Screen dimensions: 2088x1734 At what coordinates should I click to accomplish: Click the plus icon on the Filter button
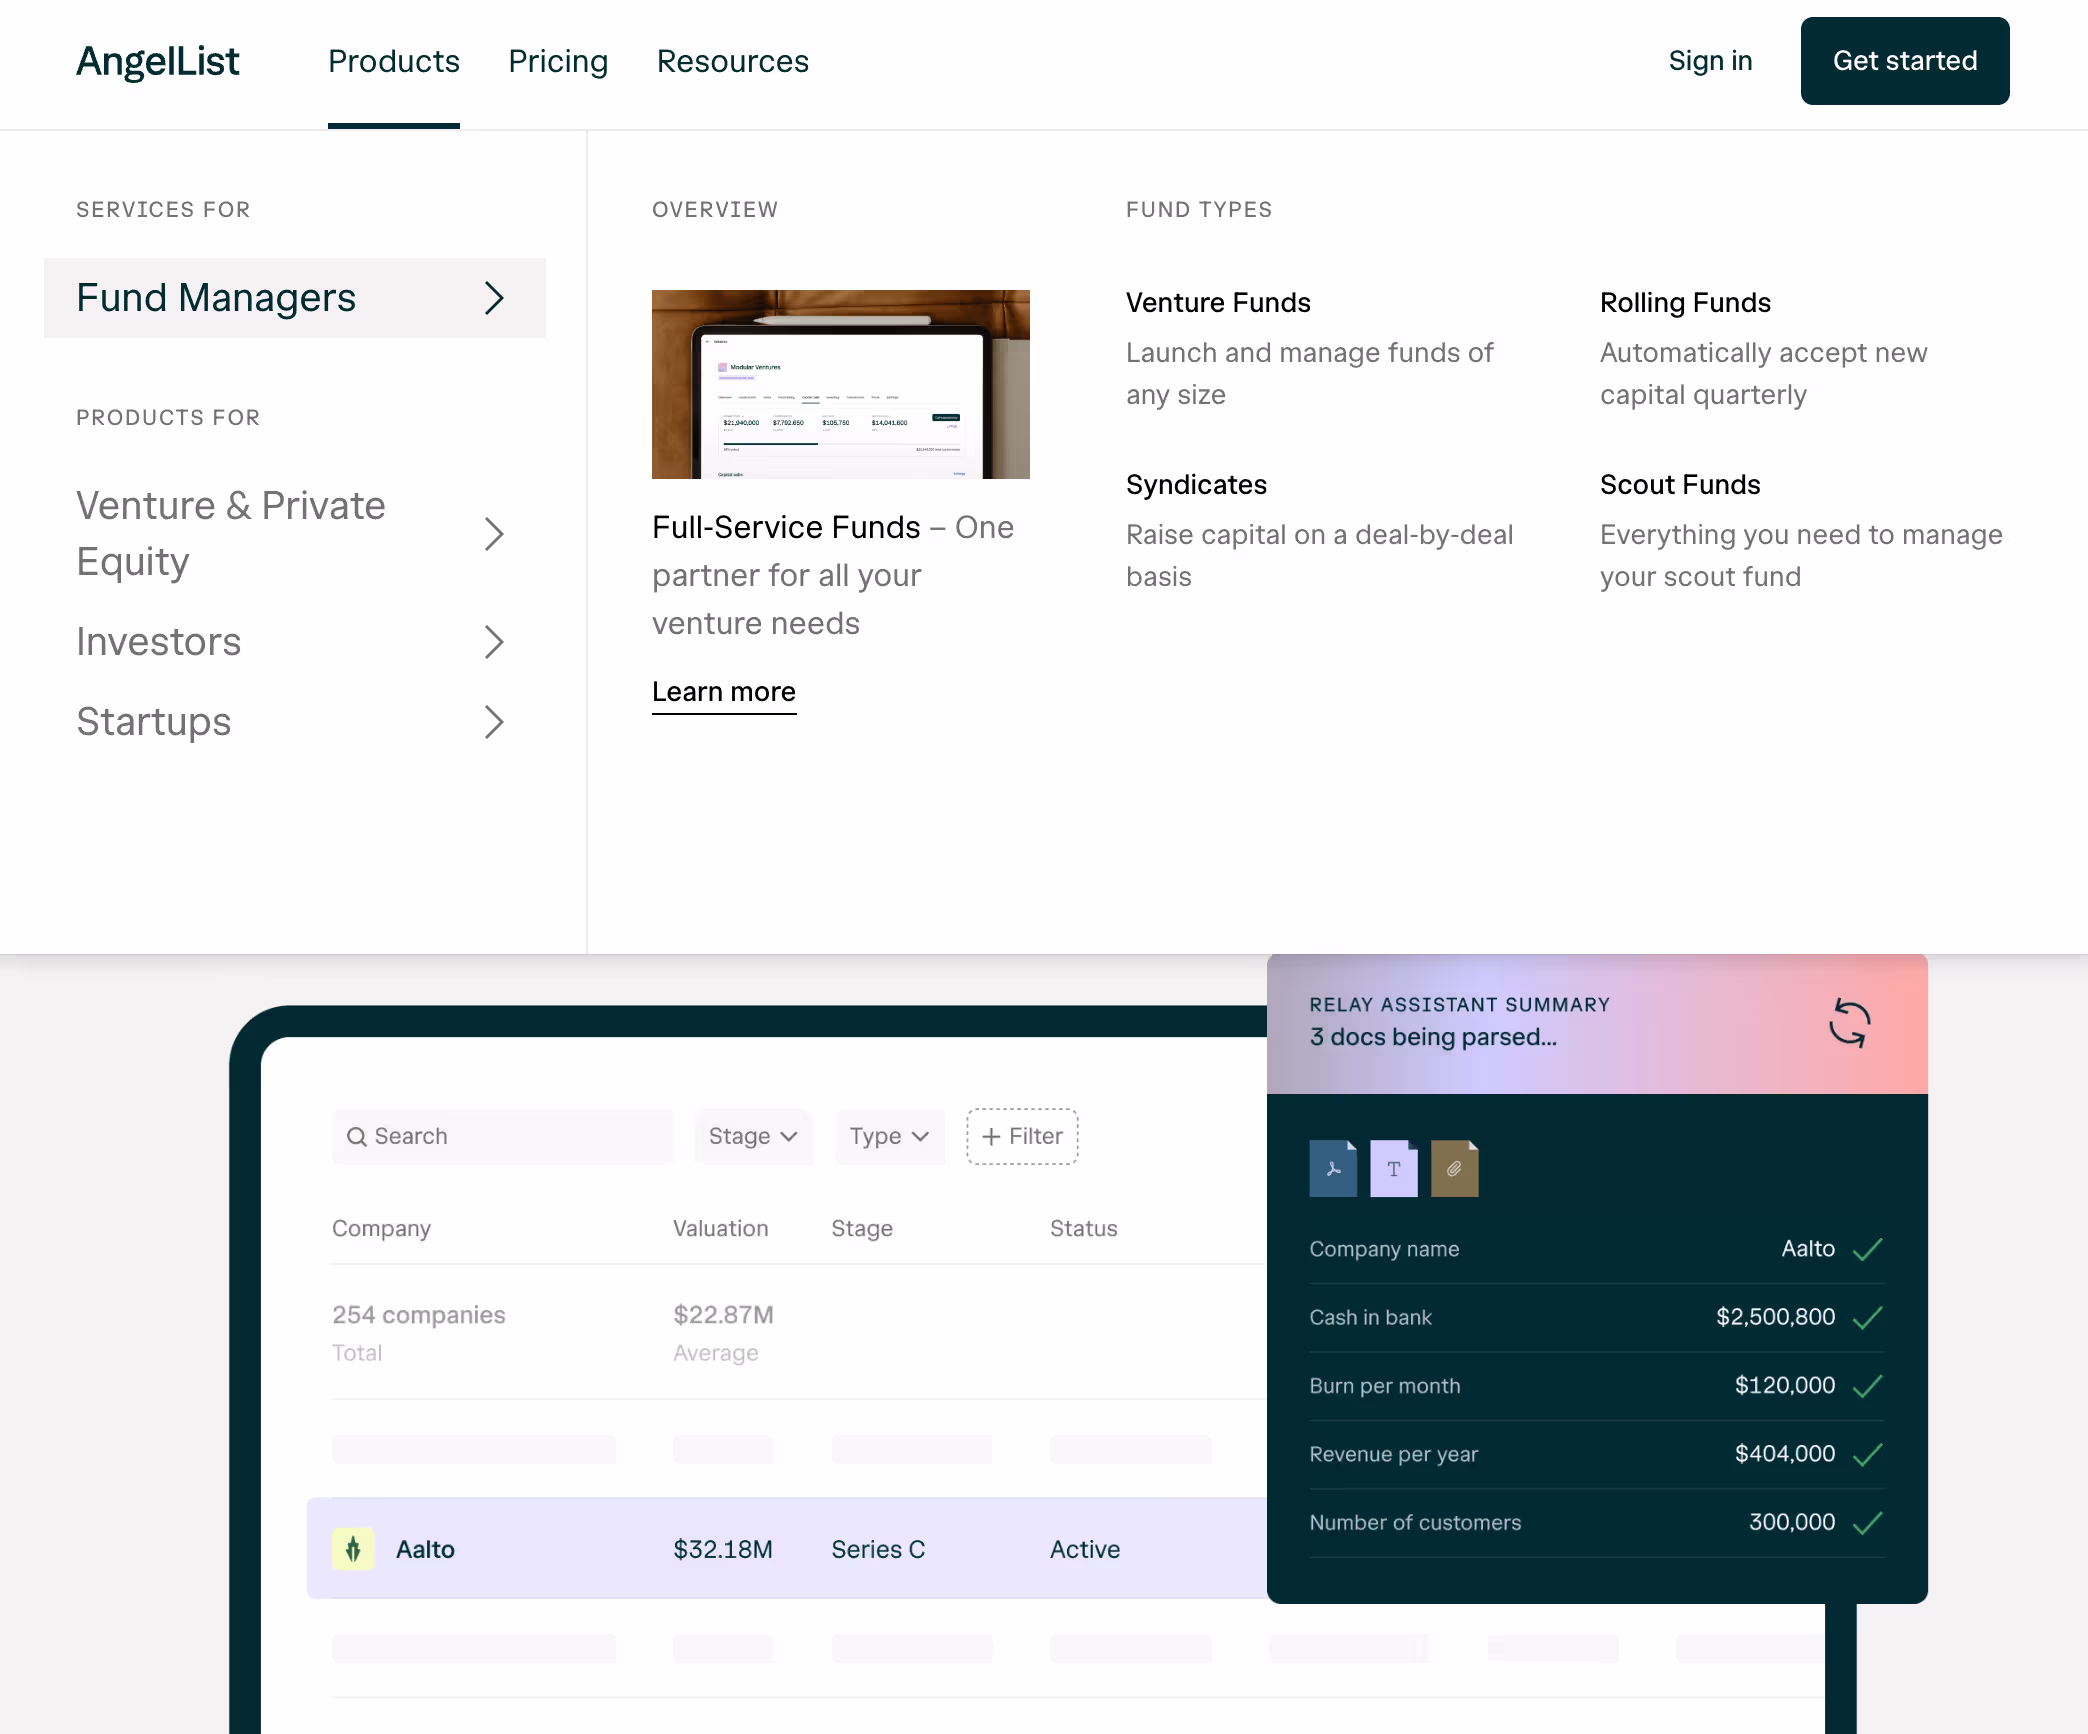pyautogui.click(x=991, y=1136)
